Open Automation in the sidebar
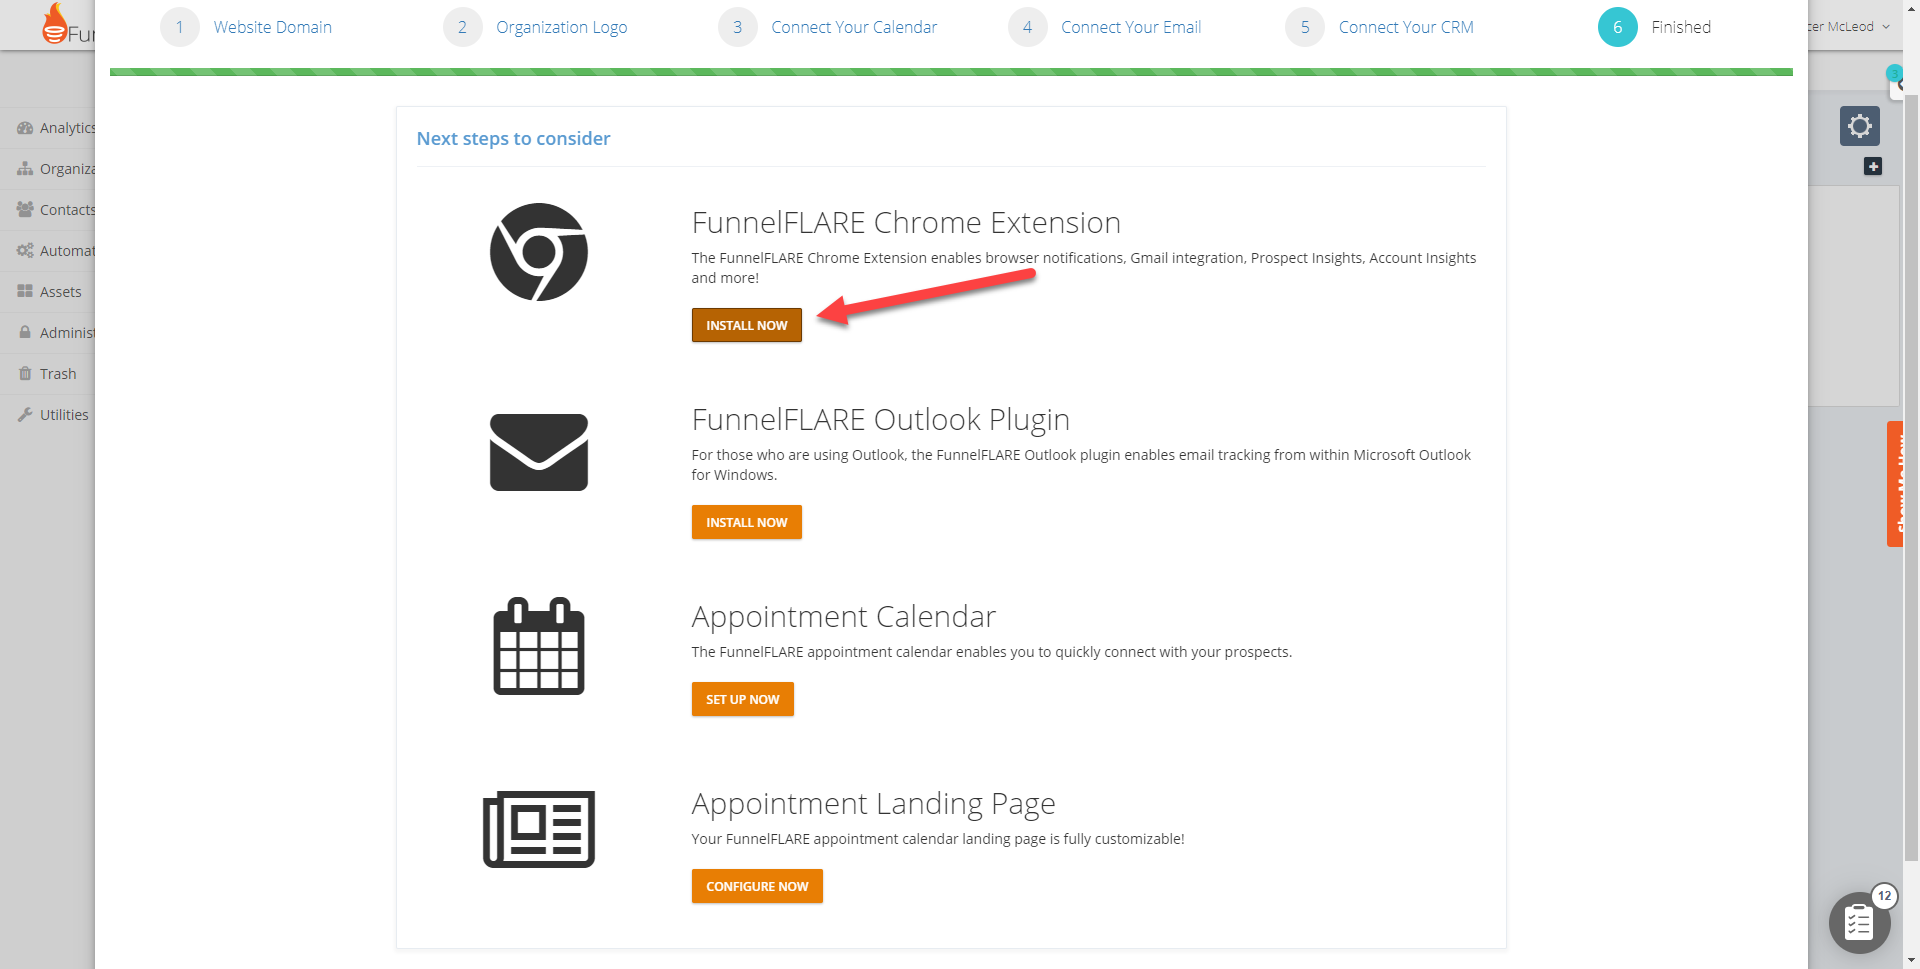 [56, 251]
